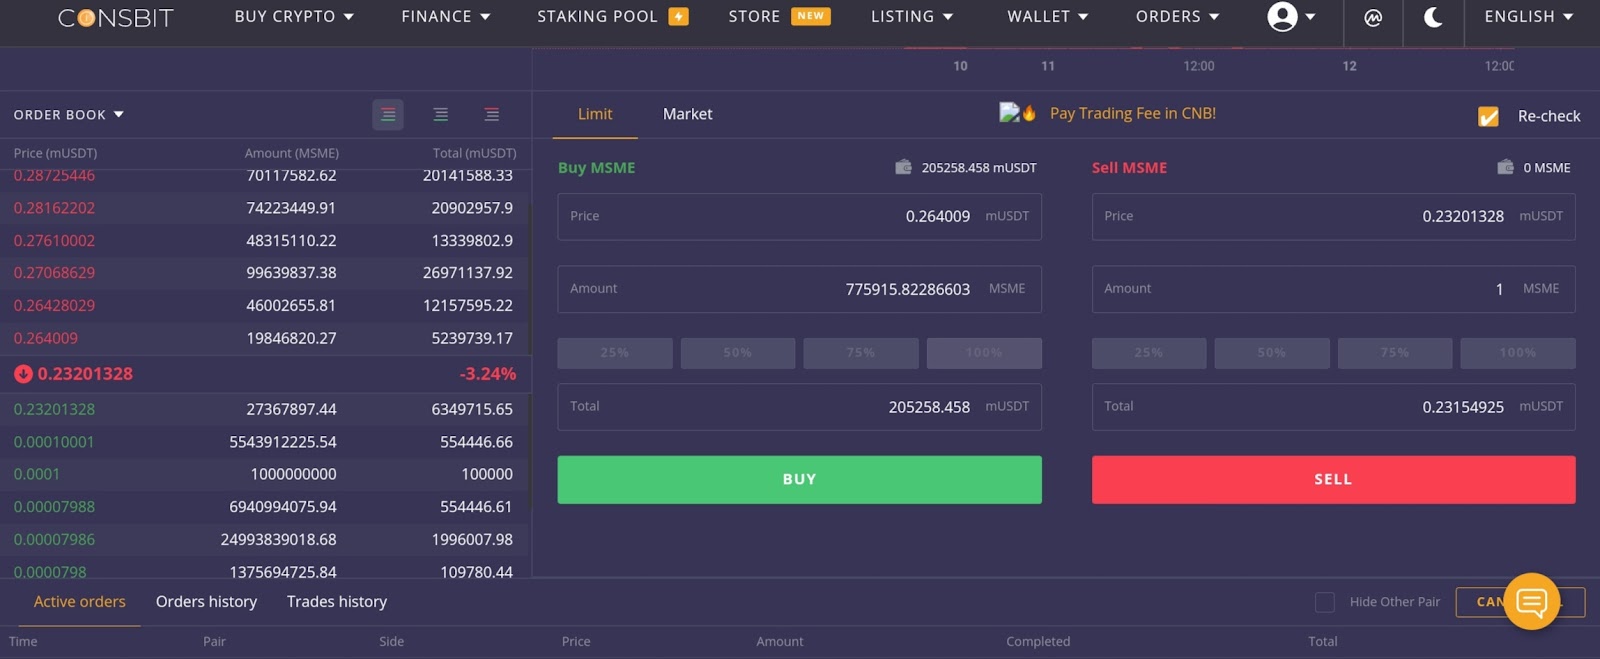
Task: Open the live chat support bubble
Action: point(1531,601)
